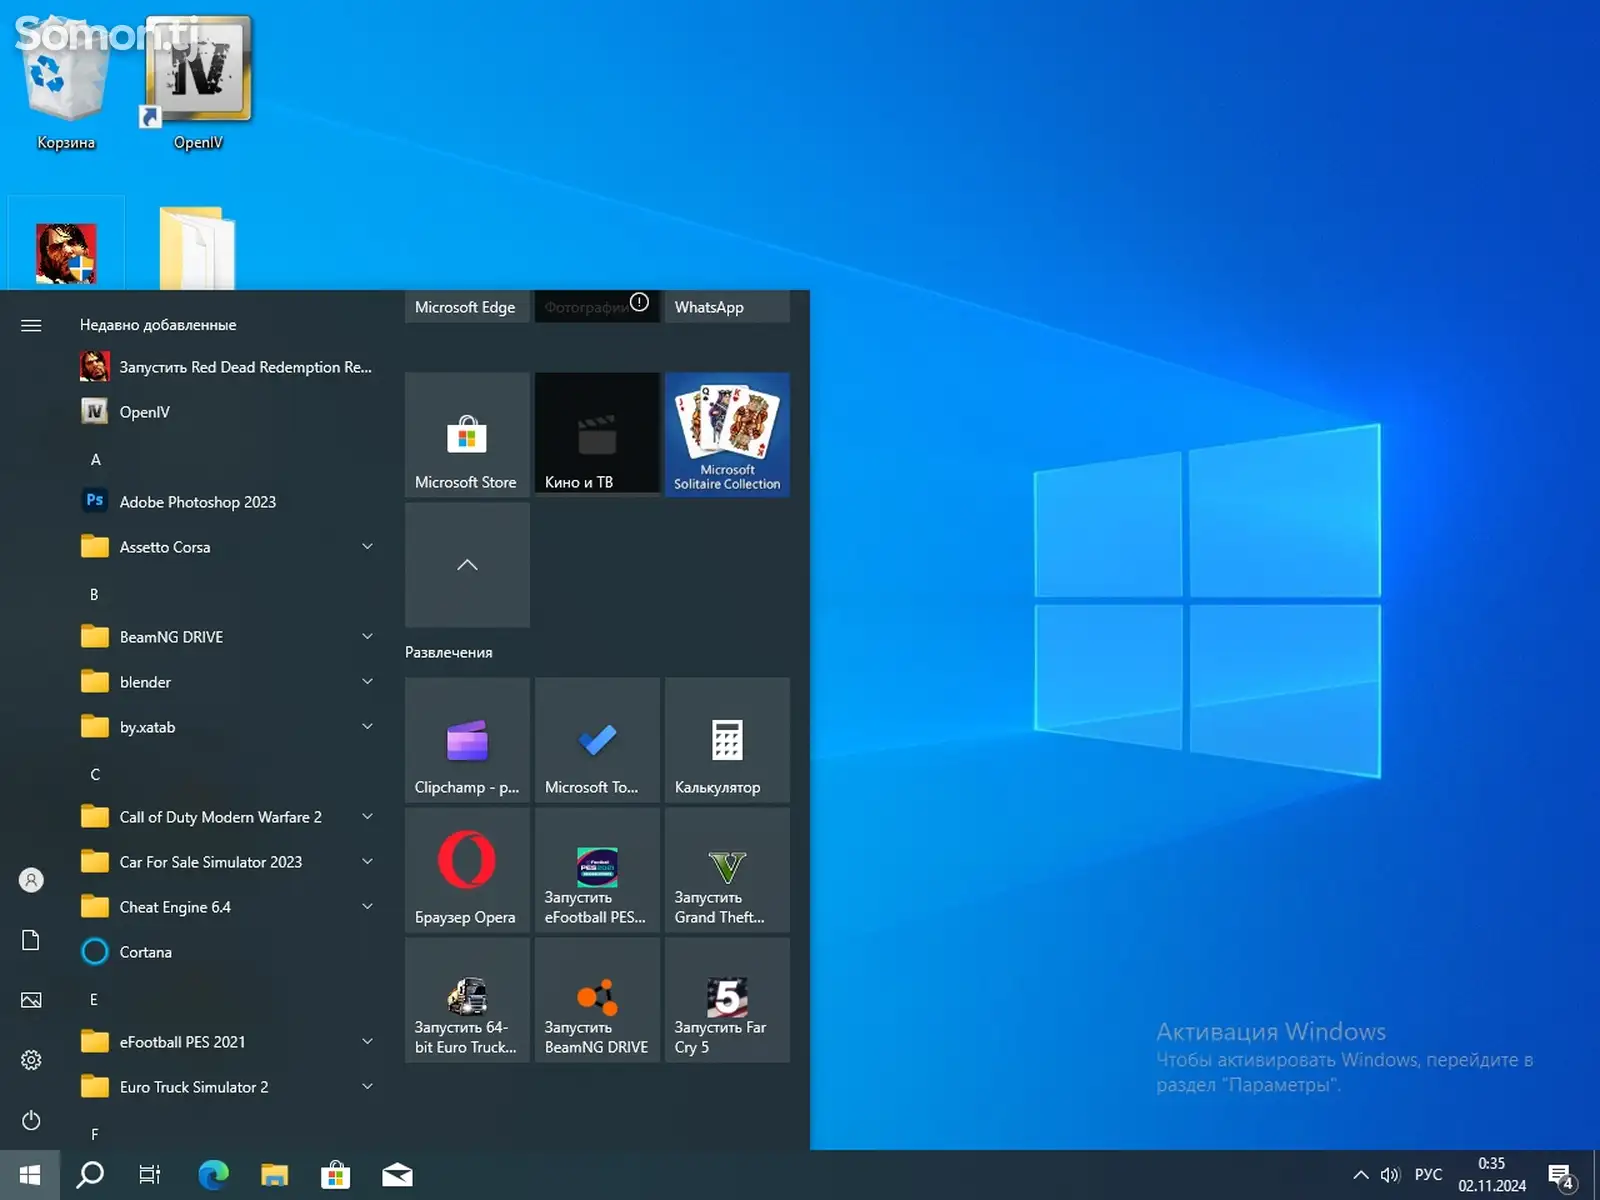The image size is (1600, 1200).
Task: Open the volume control in system tray
Action: pyautogui.click(x=1390, y=1175)
